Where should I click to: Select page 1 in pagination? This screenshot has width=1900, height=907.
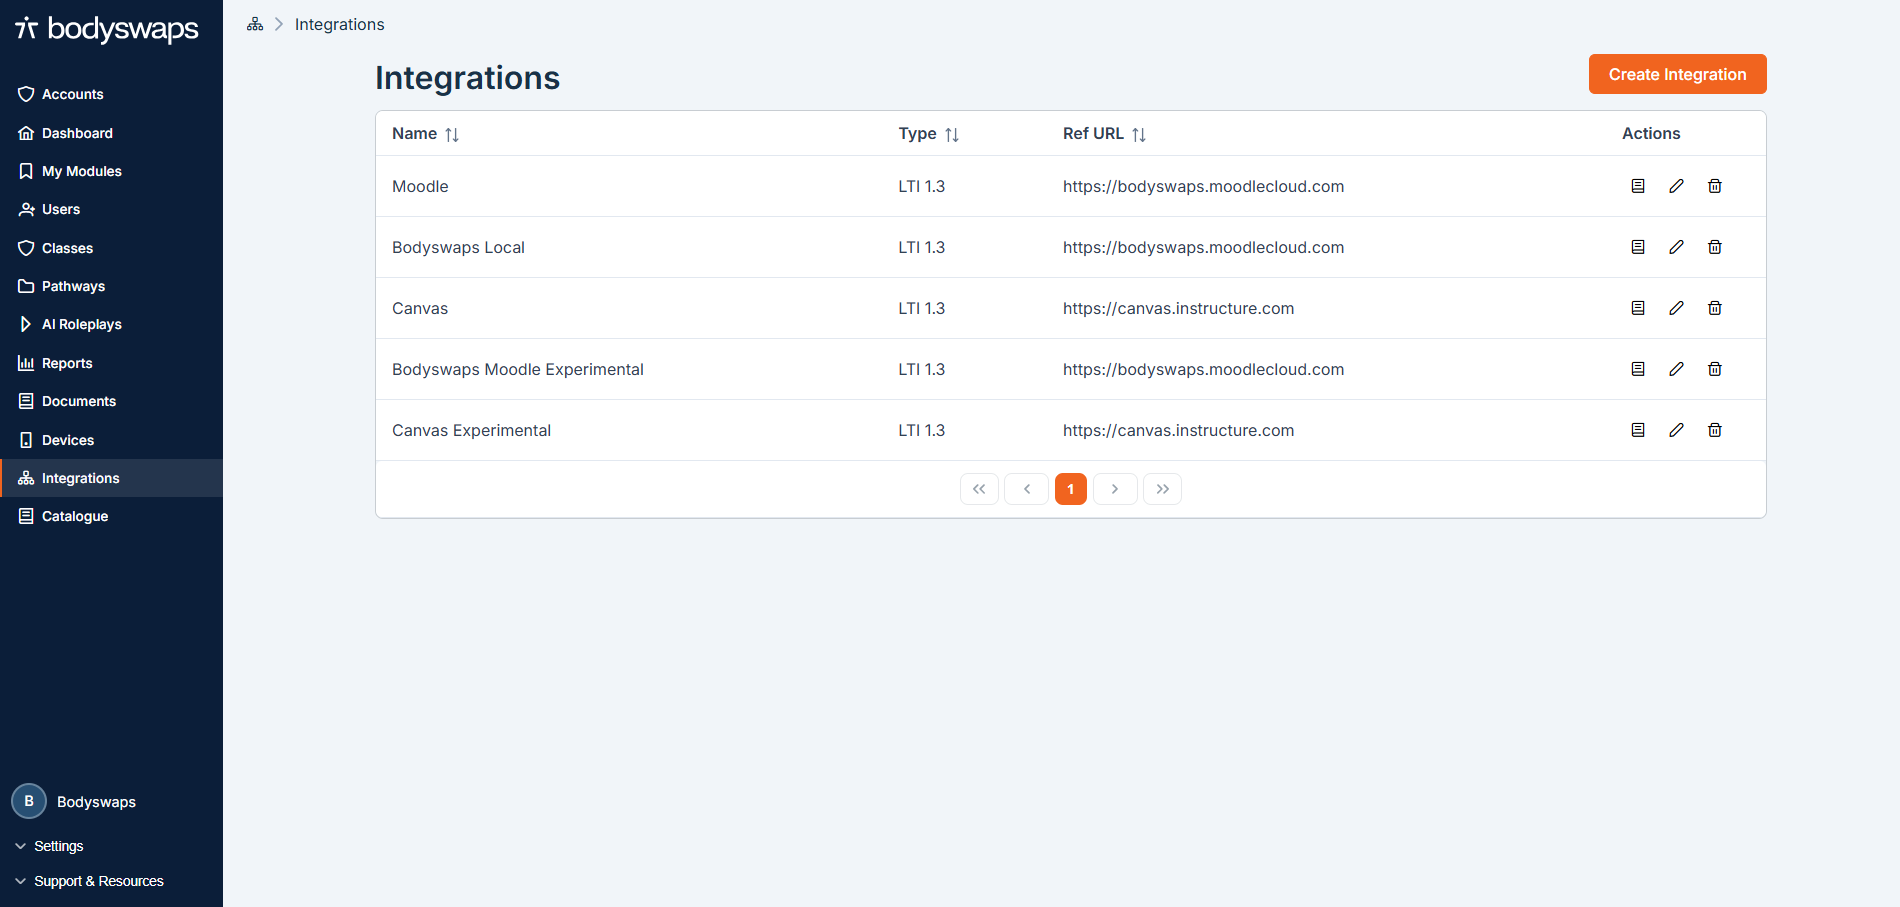point(1070,489)
